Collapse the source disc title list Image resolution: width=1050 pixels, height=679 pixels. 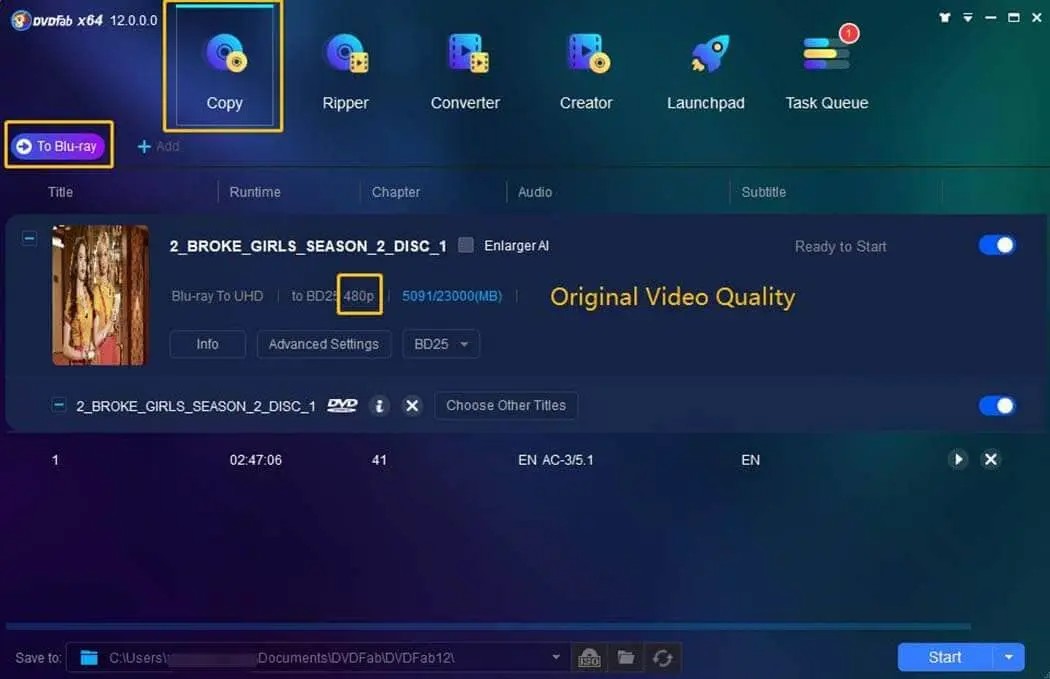59,405
